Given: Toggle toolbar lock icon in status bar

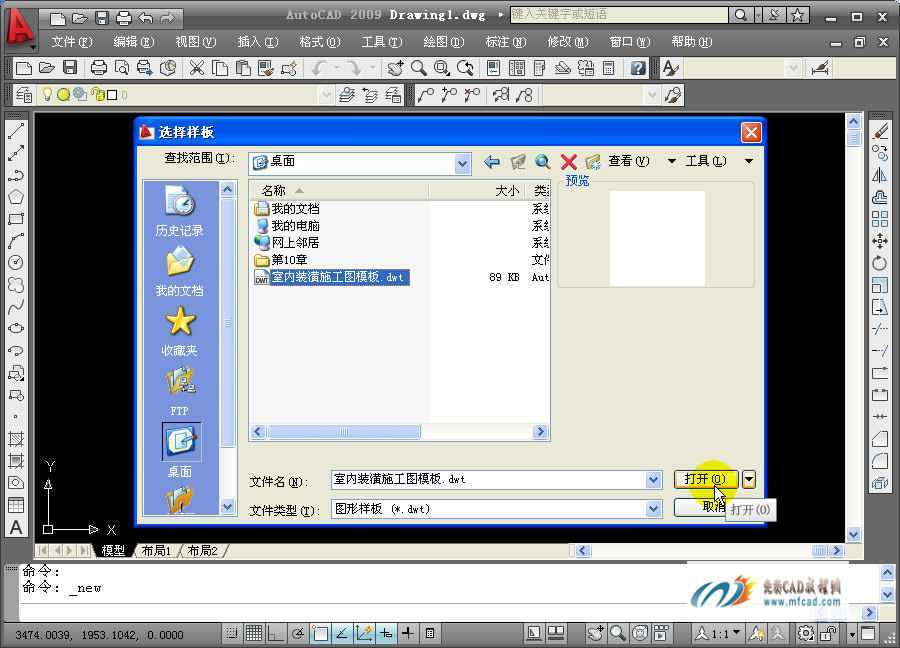Looking at the screenshot, I should coord(828,634).
